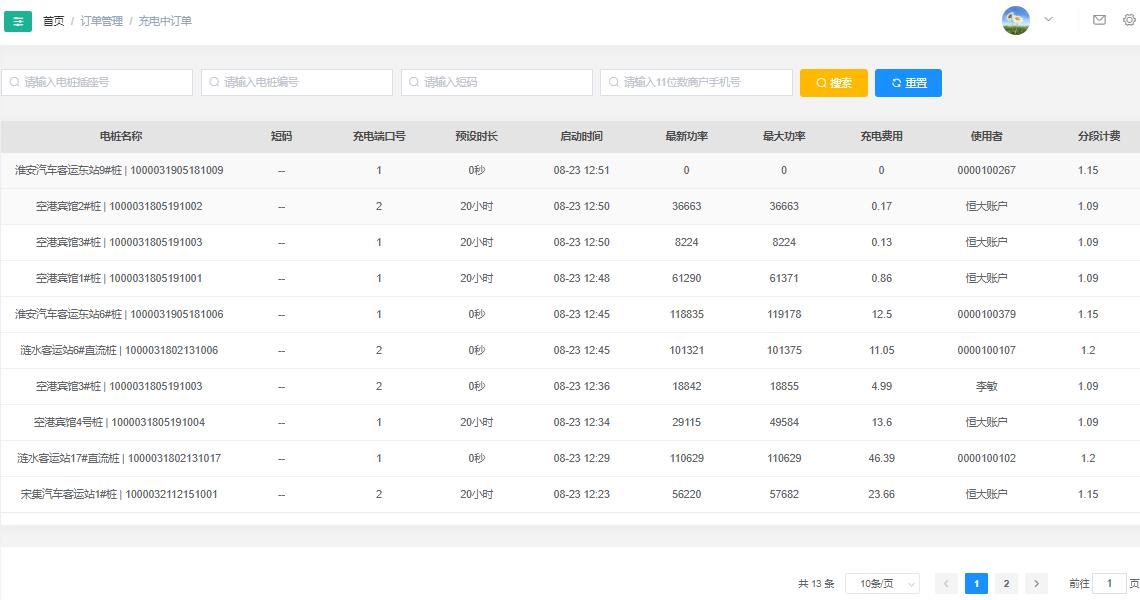Focus the 11位数商户手机号 input field
Screen dimensions: 1140x600
coord(697,82)
